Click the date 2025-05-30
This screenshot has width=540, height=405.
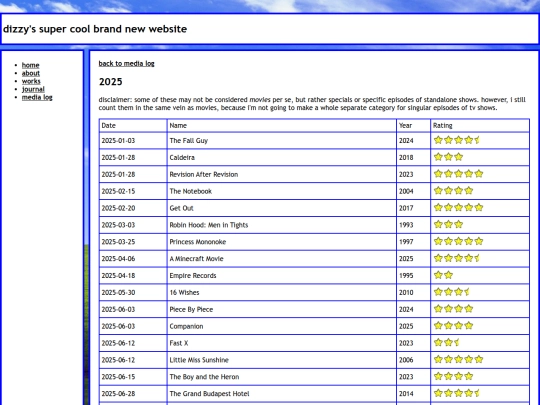pos(118,292)
